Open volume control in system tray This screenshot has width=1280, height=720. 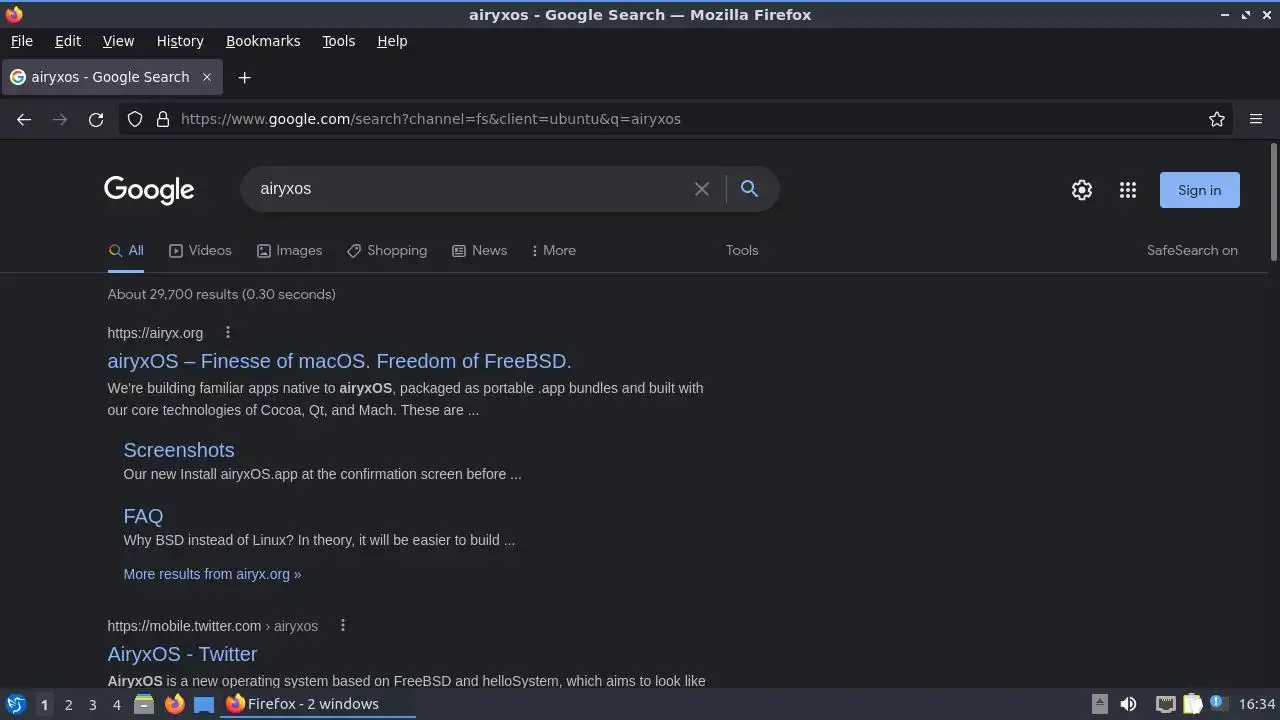(x=1128, y=704)
